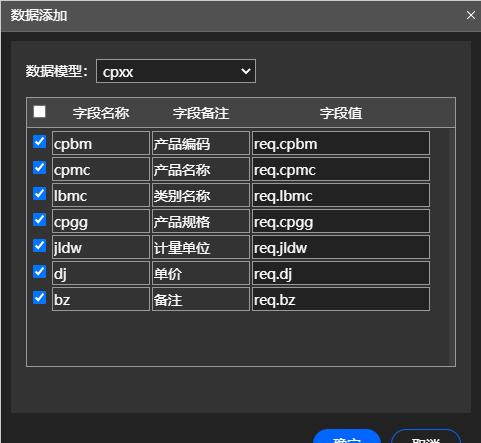The width and height of the screenshot is (481, 443).
Task: Uncheck the jldw row checkbox
Action: pos(39,245)
